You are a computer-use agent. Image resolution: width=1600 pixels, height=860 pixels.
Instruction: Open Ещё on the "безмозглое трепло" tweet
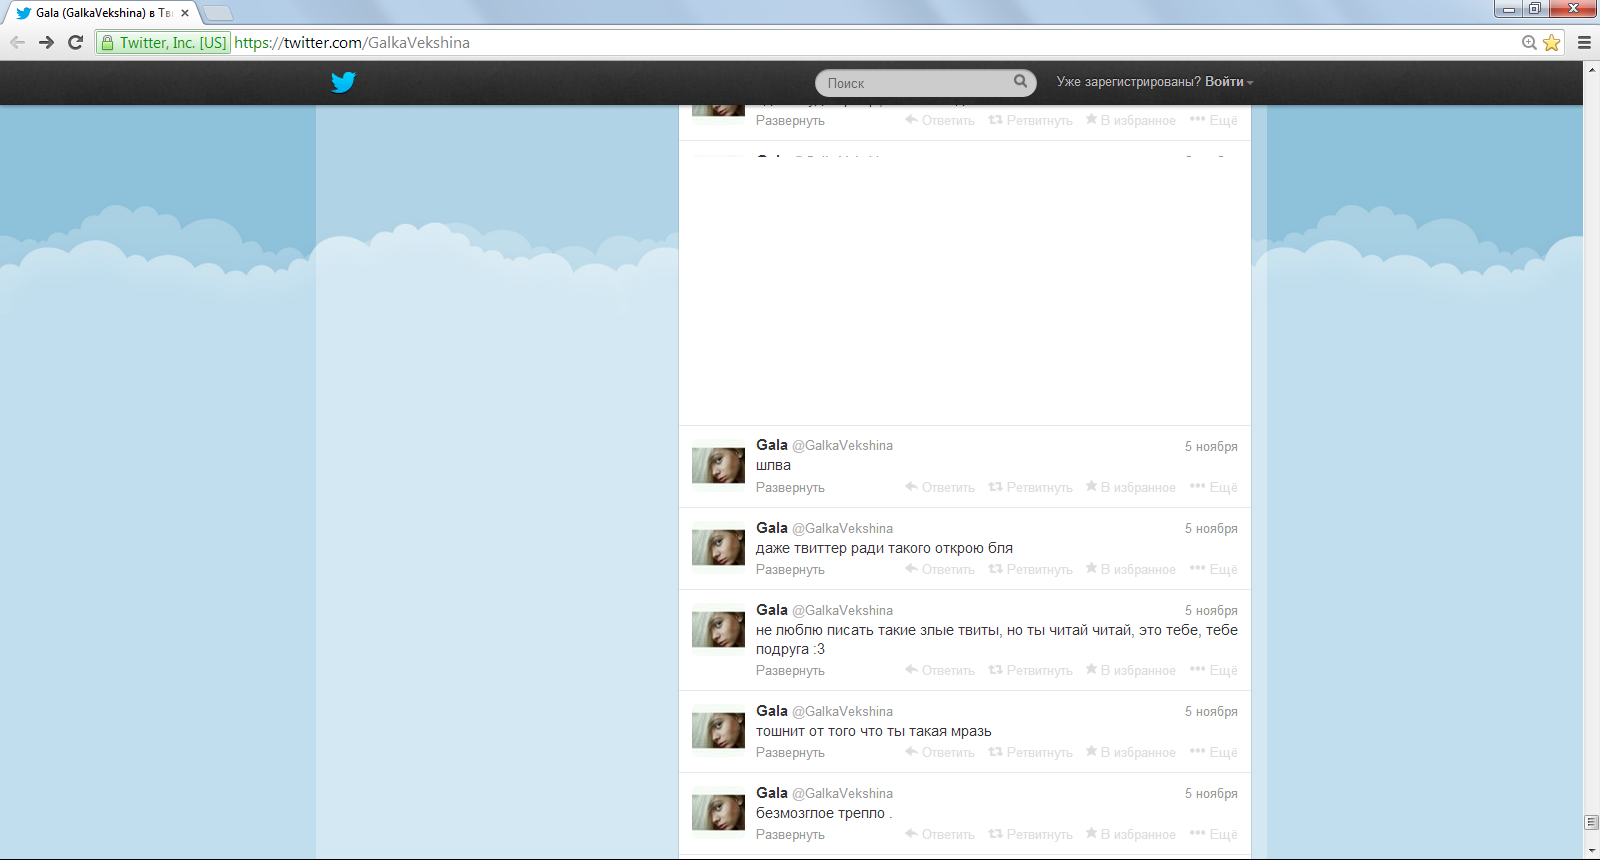click(x=1214, y=834)
